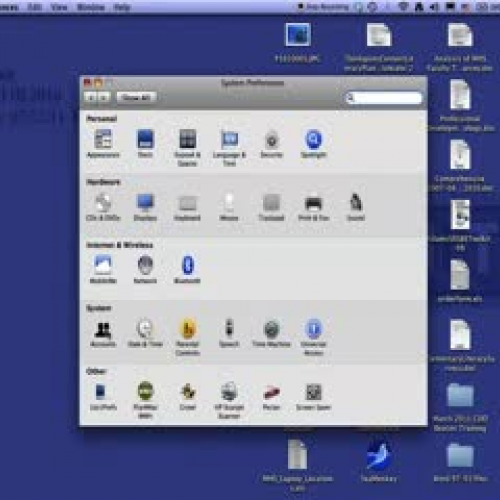500x500 pixels.
Task: Open Keyboard preferences
Action: [187, 207]
